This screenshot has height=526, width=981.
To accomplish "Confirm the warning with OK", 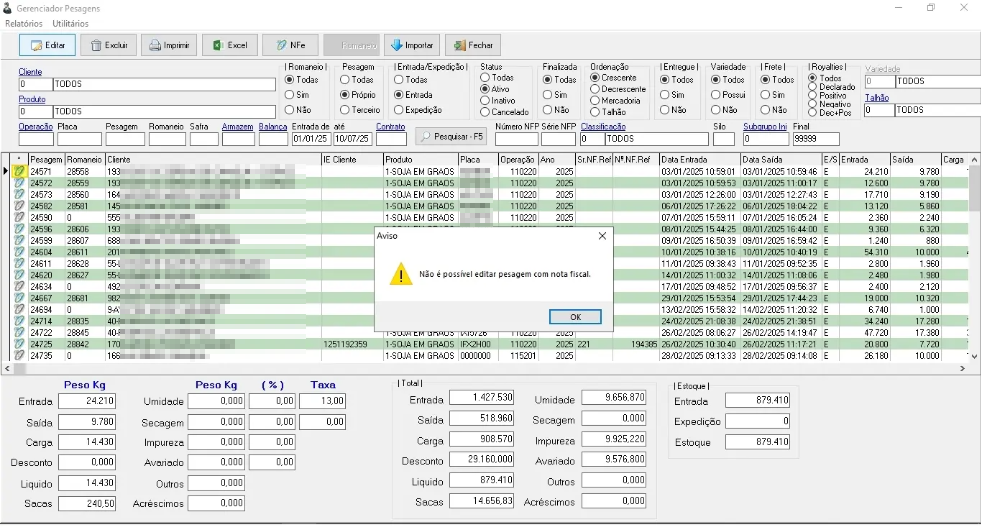I will 575,317.
